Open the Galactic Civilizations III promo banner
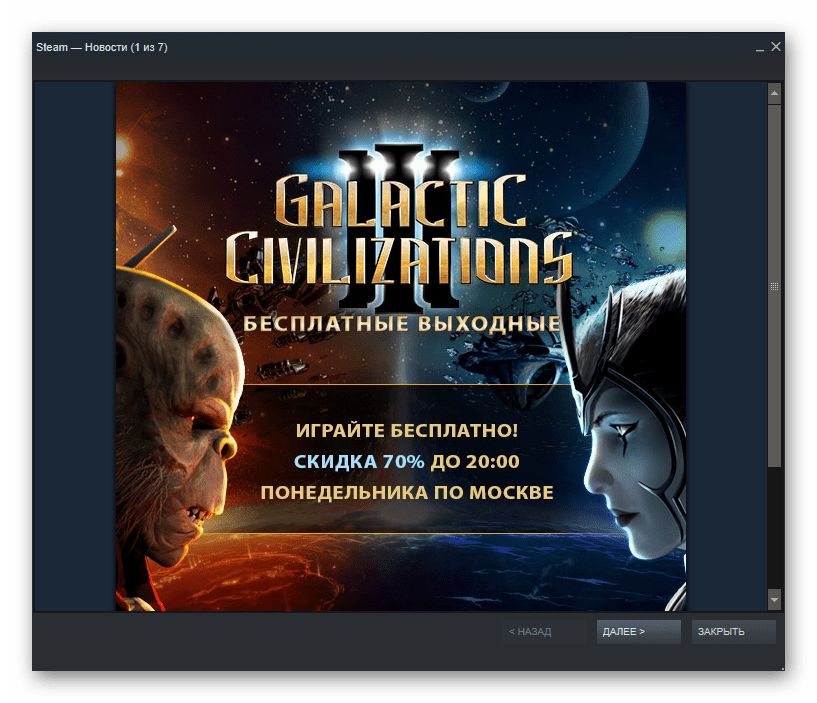This screenshot has width=817, height=703. [401, 346]
